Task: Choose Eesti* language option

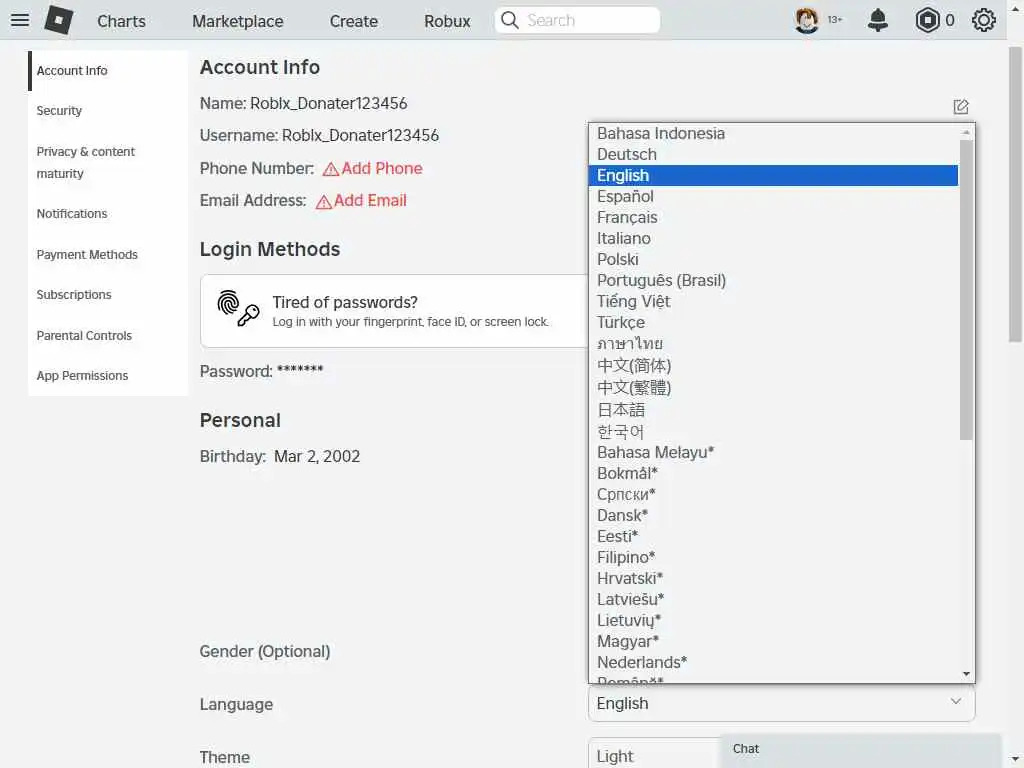Action: point(773,536)
